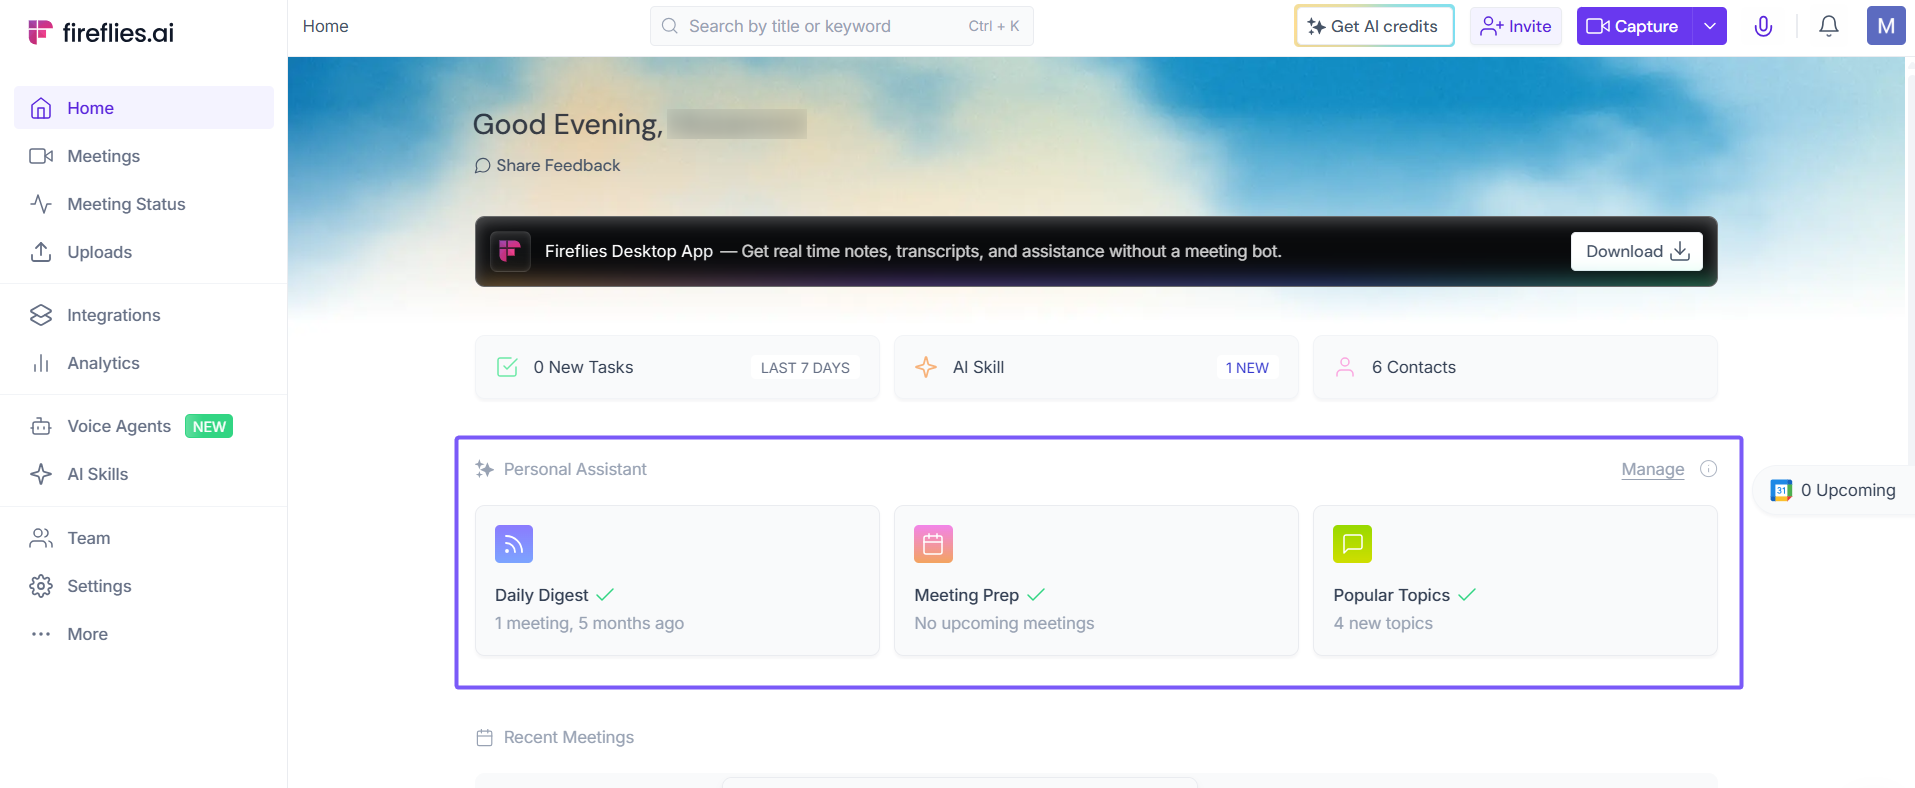The width and height of the screenshot is (1915, 788).
Task: Open the 6 Contacts card
Action: point(1515,367)
